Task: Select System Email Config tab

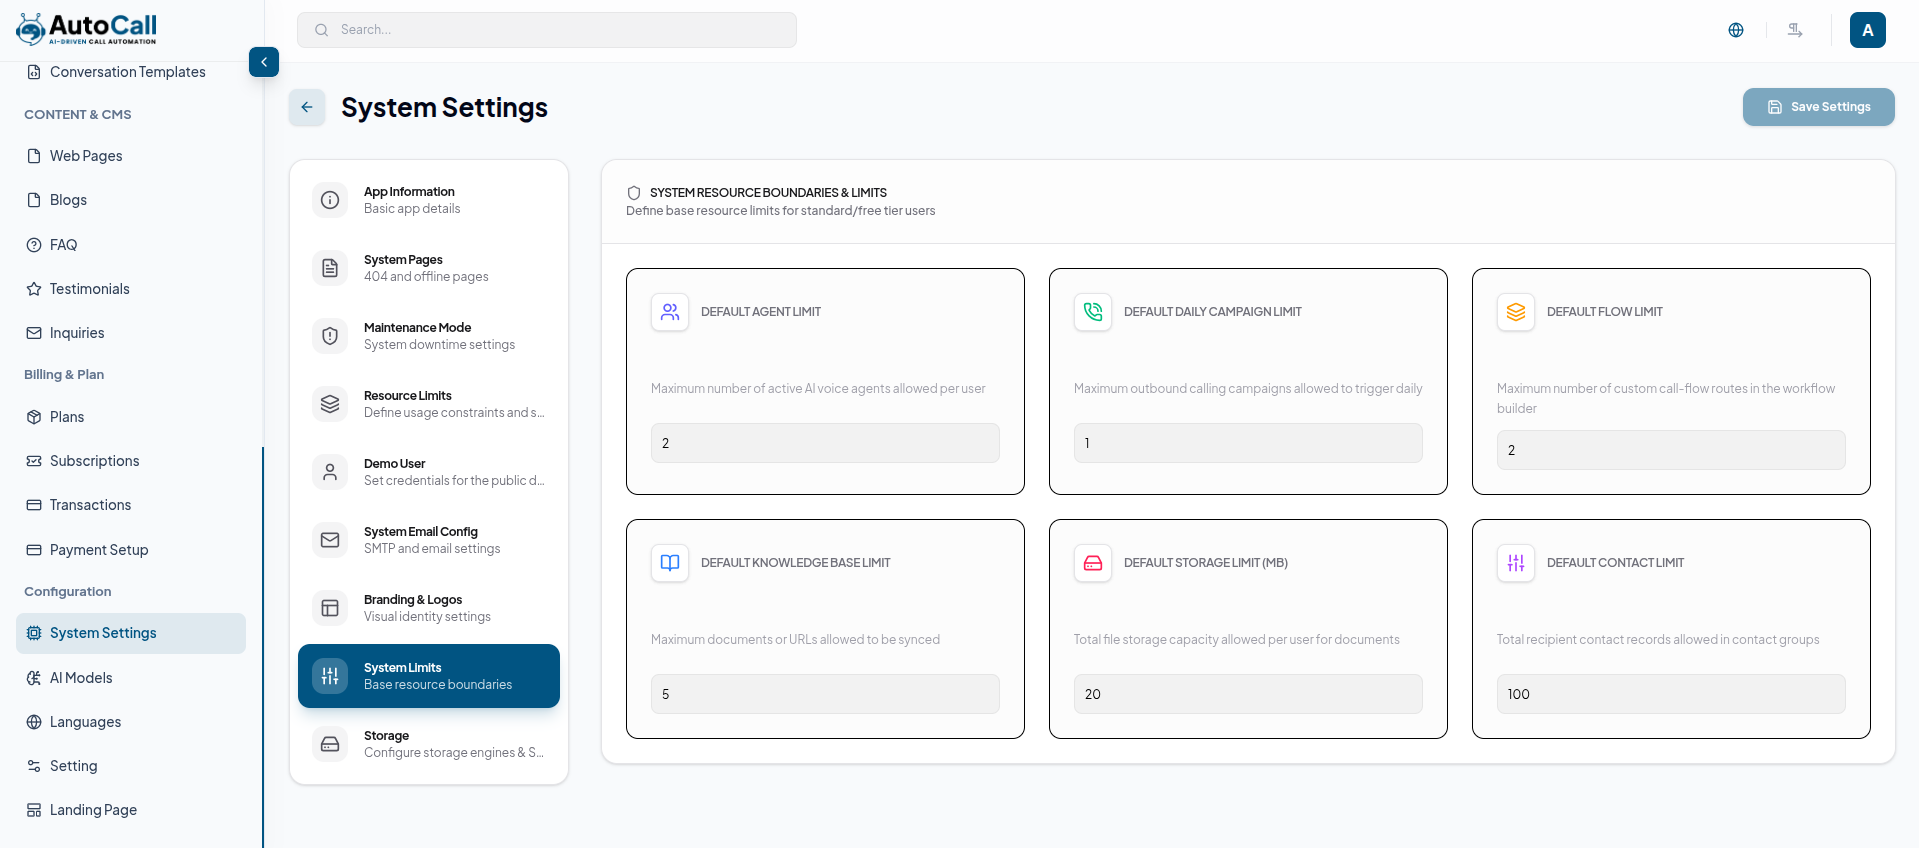Action: (429, 540)
